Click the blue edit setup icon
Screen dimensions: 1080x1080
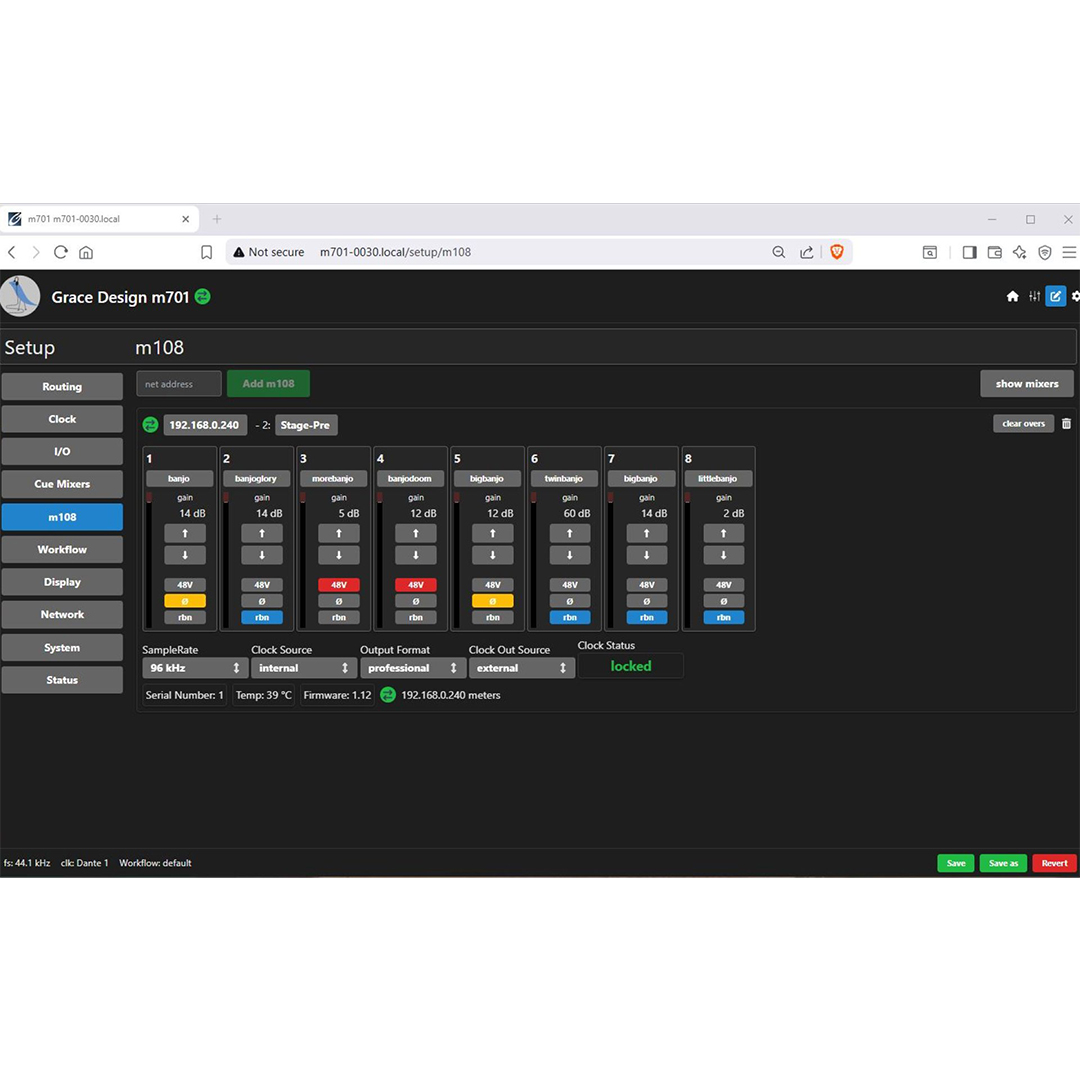(x=1055, y=296)
